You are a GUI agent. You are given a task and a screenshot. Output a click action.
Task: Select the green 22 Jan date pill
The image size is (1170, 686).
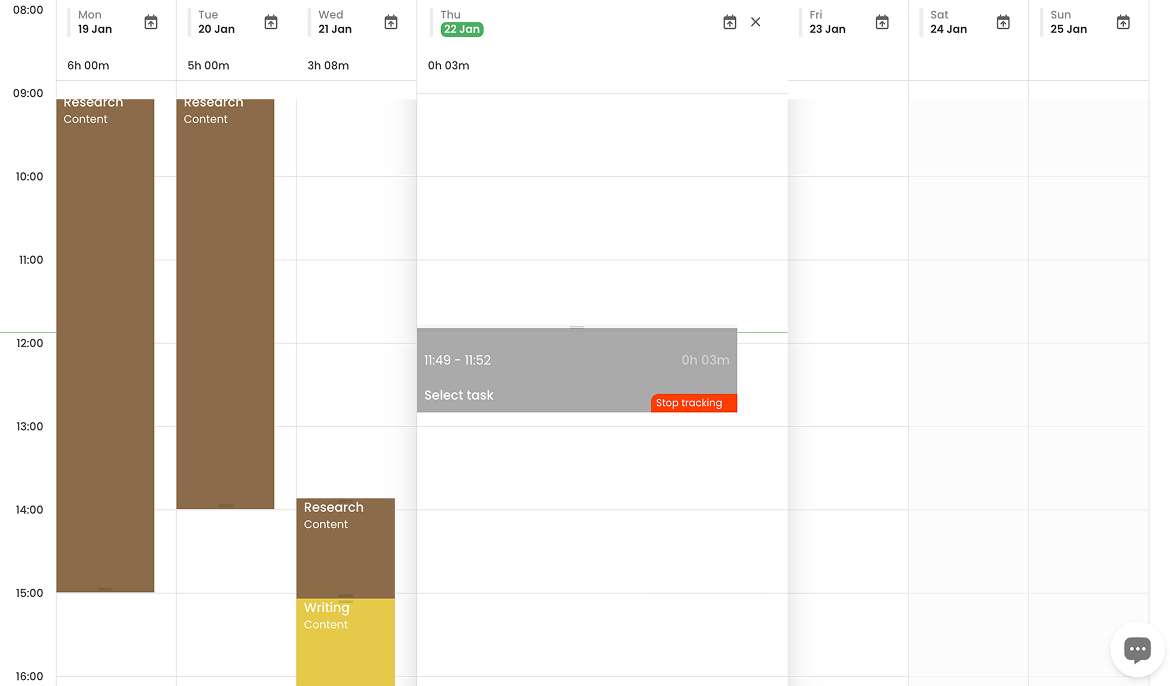(461, 29)
